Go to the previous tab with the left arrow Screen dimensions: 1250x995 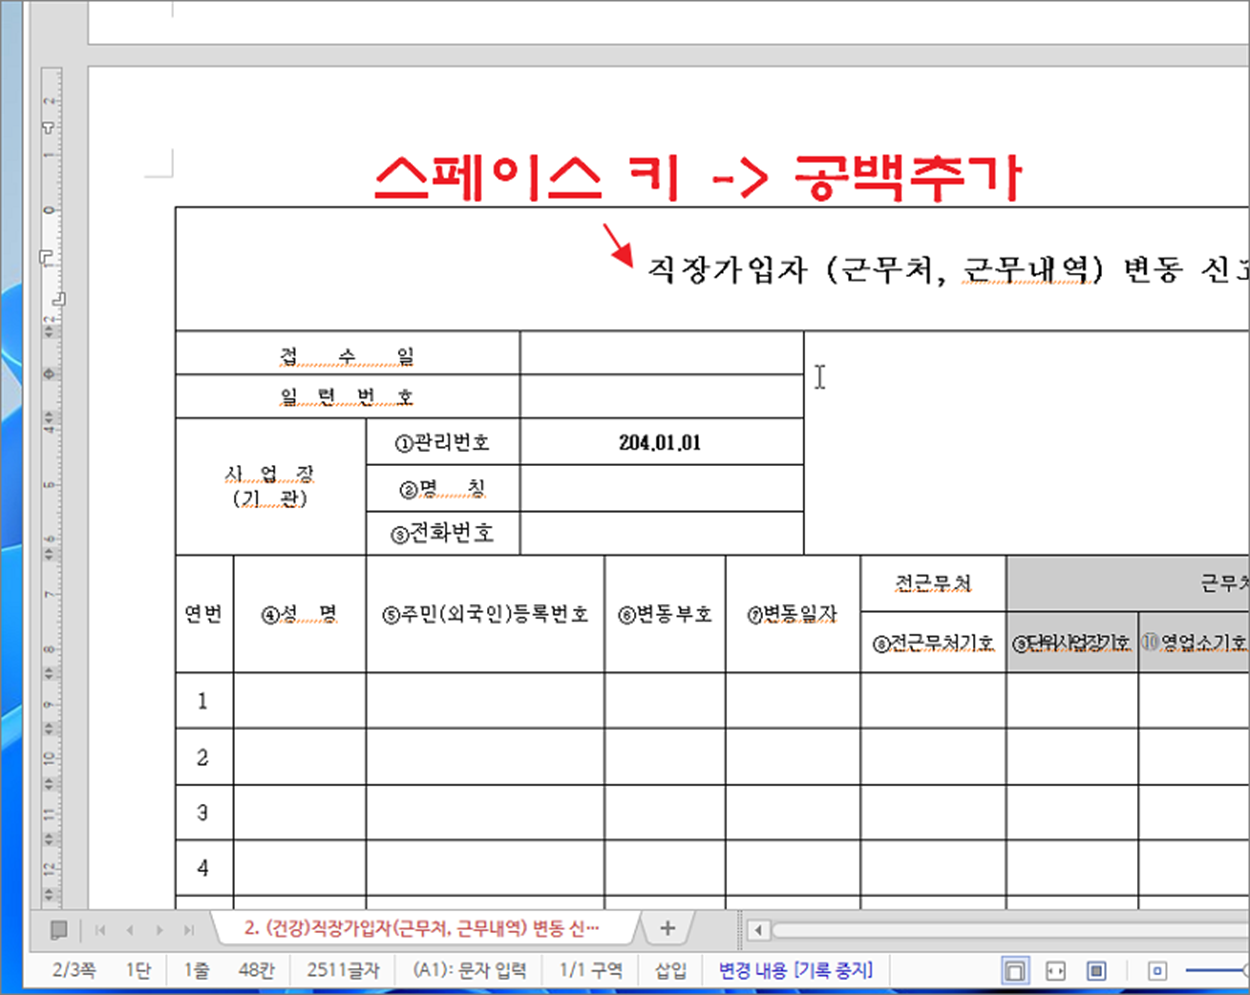(130, 930)
